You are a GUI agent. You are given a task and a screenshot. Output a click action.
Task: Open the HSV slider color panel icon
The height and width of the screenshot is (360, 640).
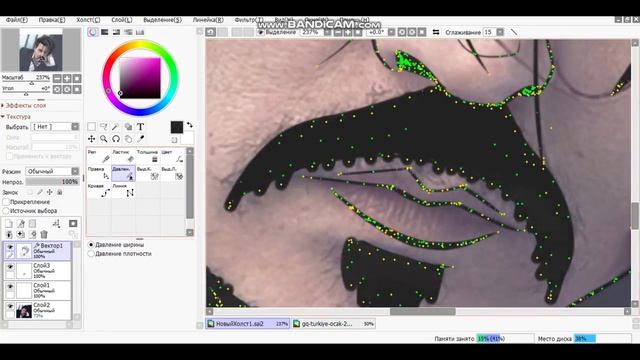pyautogui.click(x=116, y=32)
